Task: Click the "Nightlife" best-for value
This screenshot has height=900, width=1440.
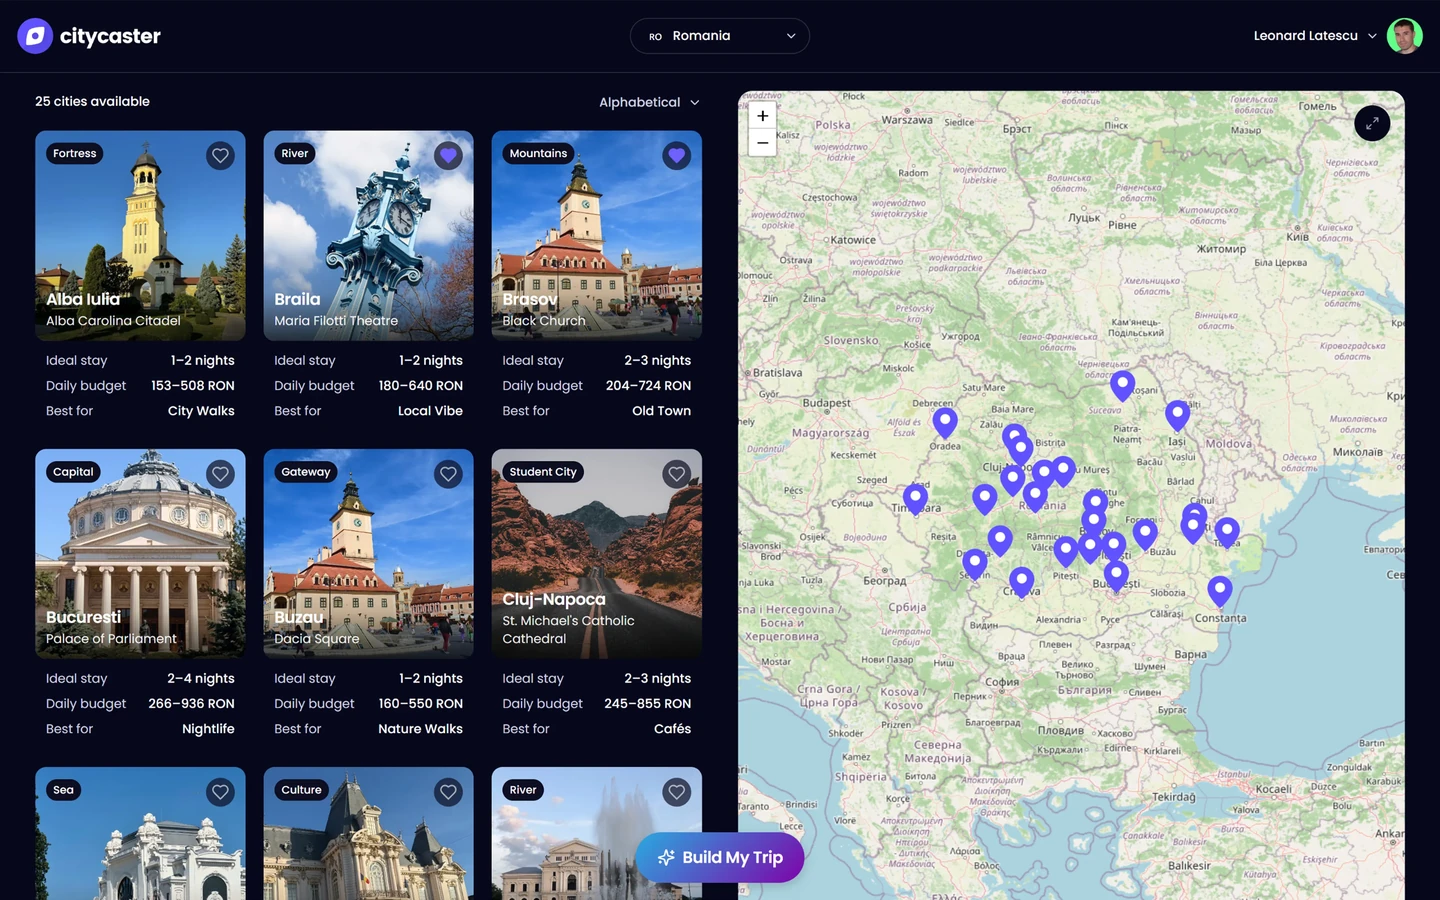Action: click(208, 729)
